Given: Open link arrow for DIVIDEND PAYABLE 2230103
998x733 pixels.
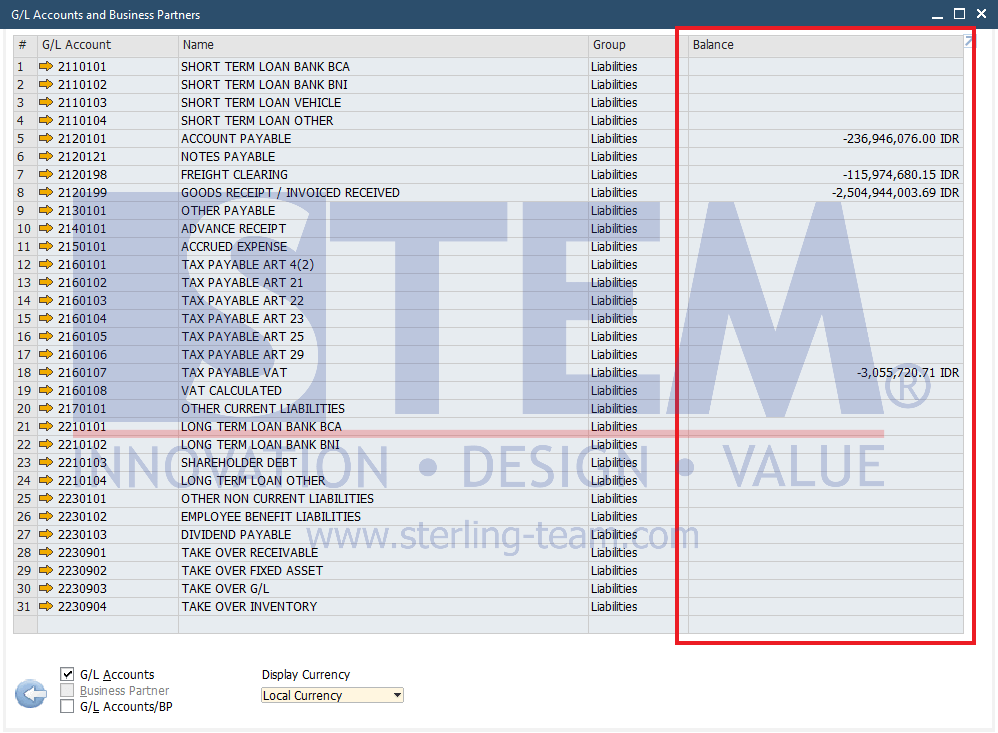Looking at the screenshot, I should point(46,534).
